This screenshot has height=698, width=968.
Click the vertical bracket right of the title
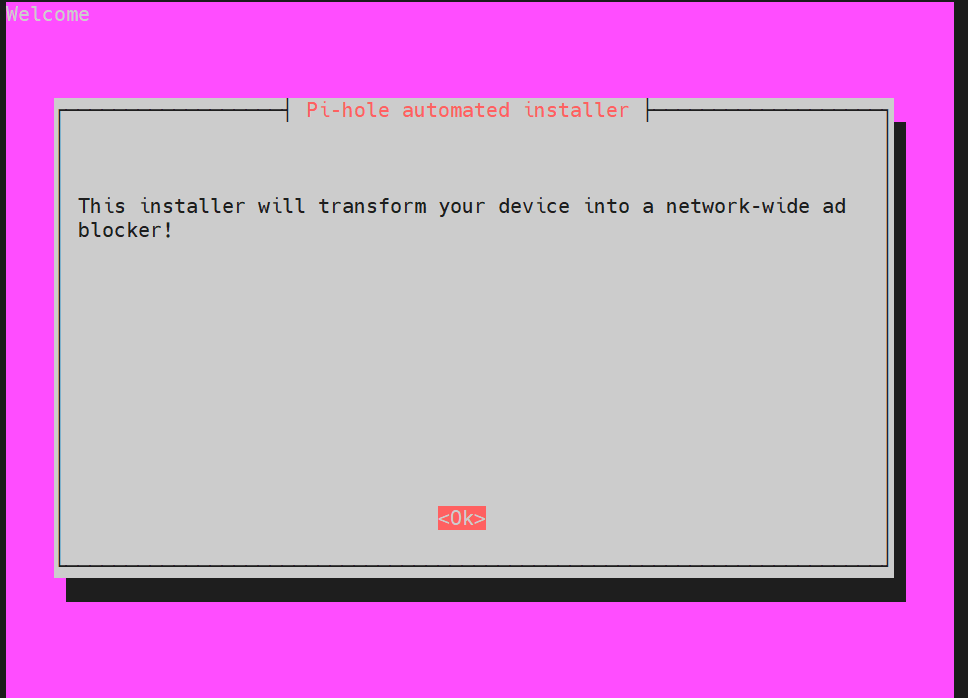(x=648, y=110)
